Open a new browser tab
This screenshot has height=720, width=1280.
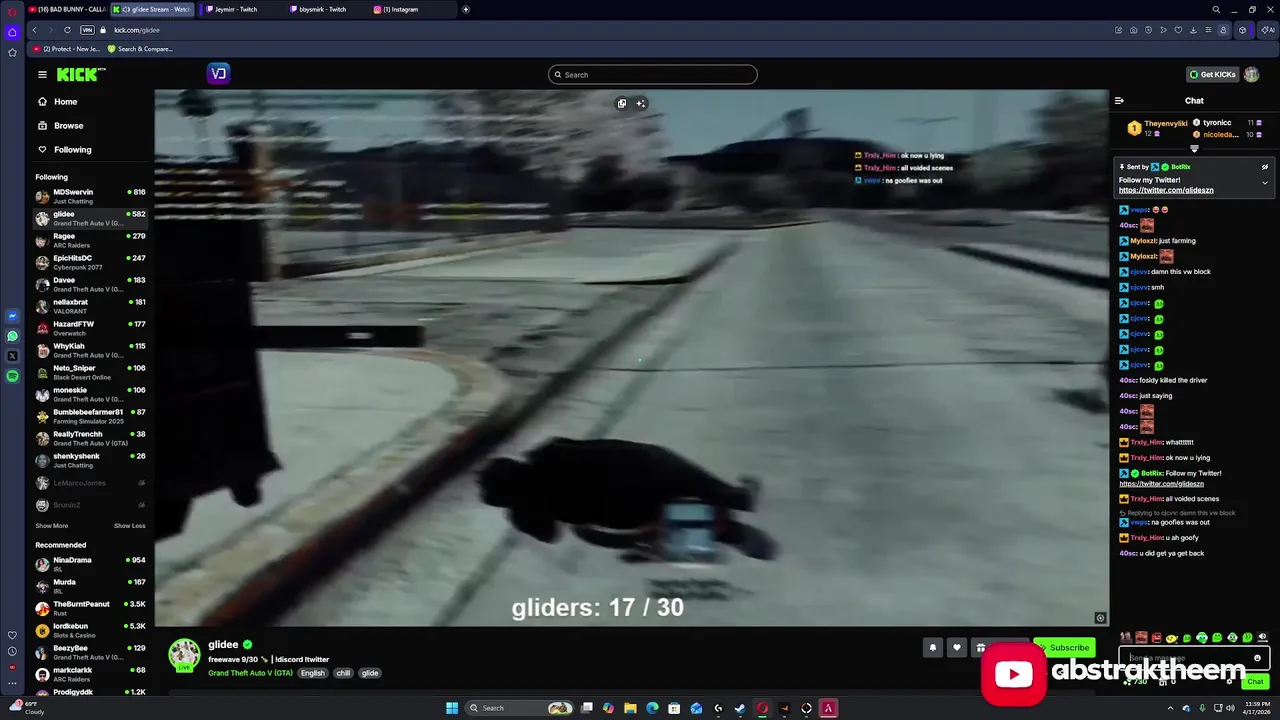pyautogui.click(x=465, y=9)
